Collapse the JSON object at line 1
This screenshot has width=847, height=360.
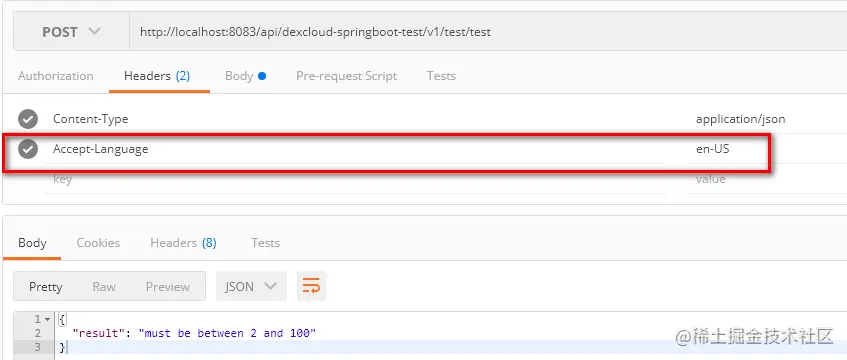click(x=48, y=319)
